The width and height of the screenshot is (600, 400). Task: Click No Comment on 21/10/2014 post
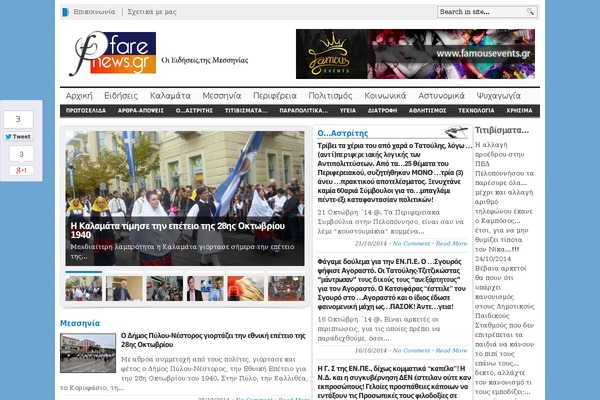click(411, 243)
